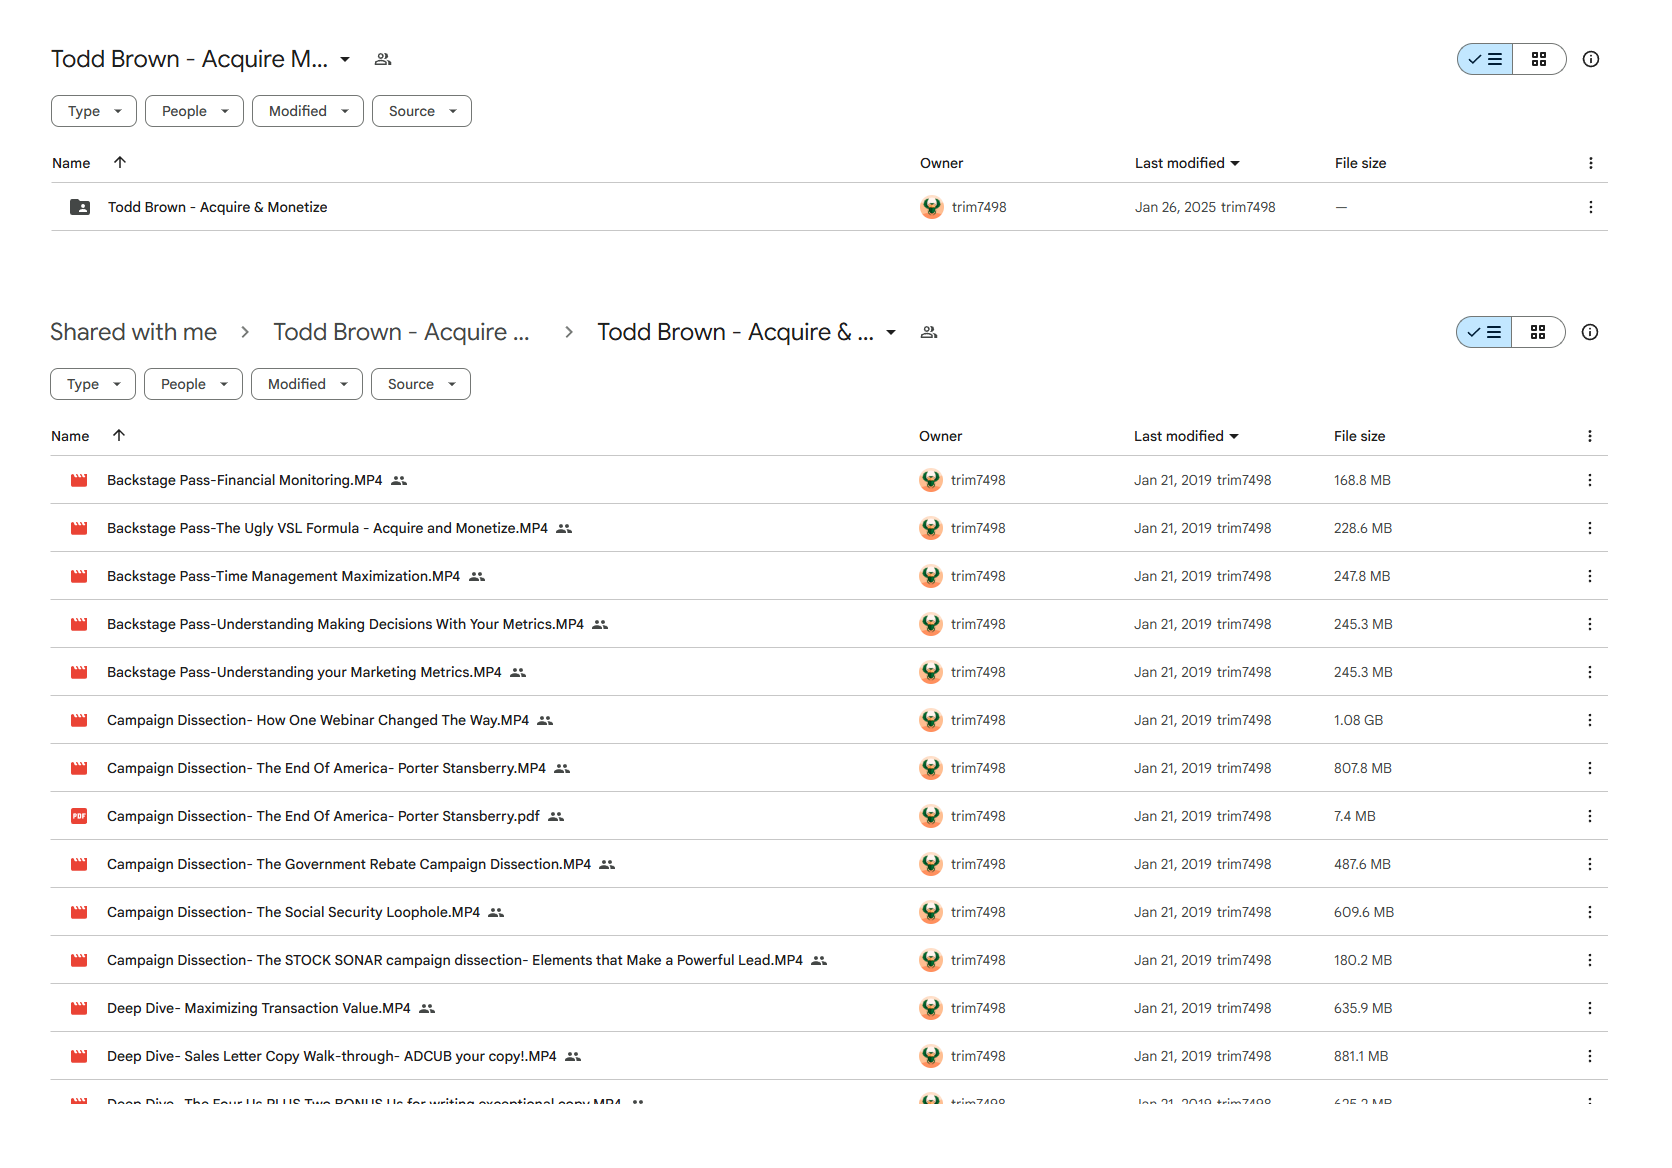The image size is (1672, 1168).
Task: Open column options menu in lower list header
Action: (1589, 436)
